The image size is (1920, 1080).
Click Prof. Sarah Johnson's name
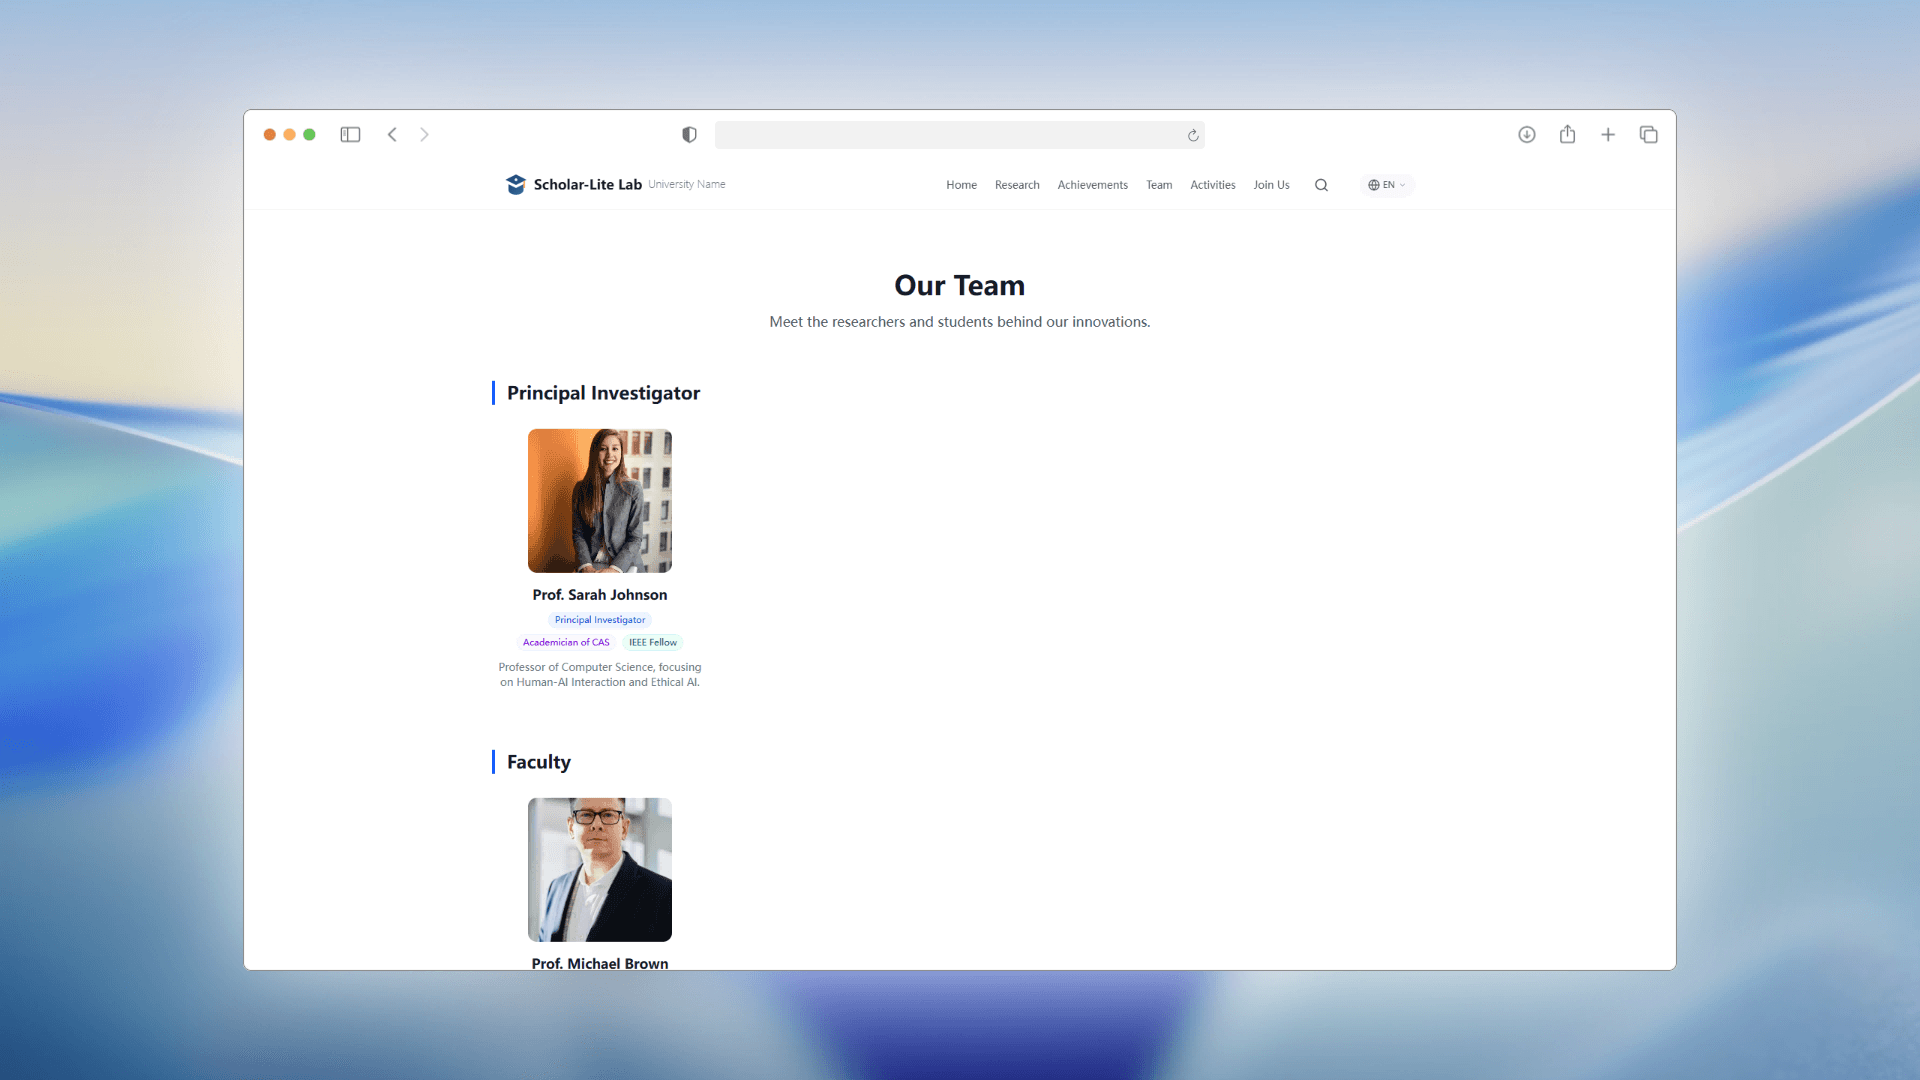599,595
